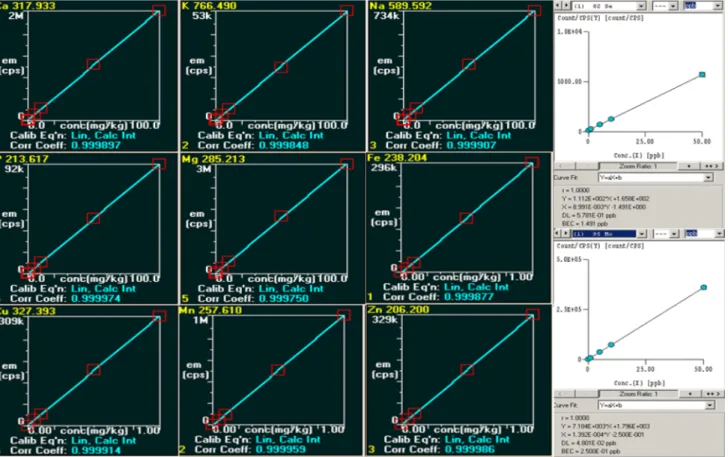This screenshot has height=457, width=728.
Task: Select the Mn 257.610 plot title
Action: tap(210, 310)
